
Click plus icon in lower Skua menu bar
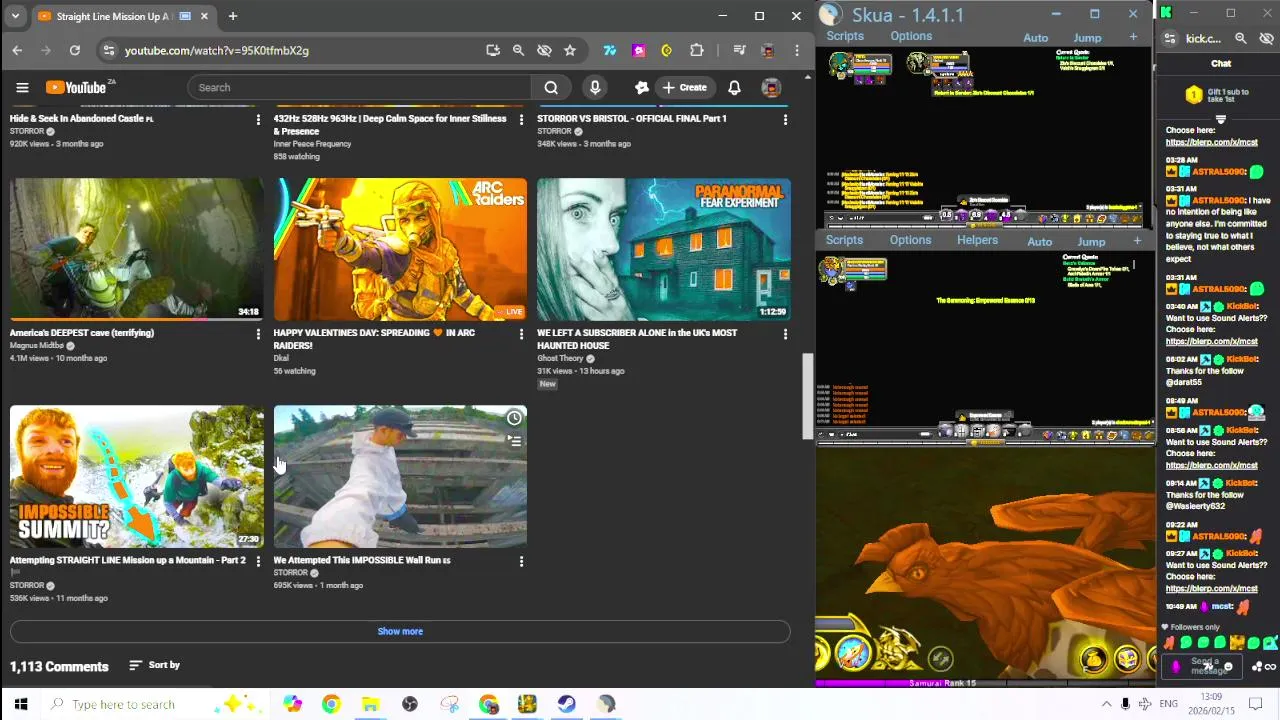(x=1137, y=241)
